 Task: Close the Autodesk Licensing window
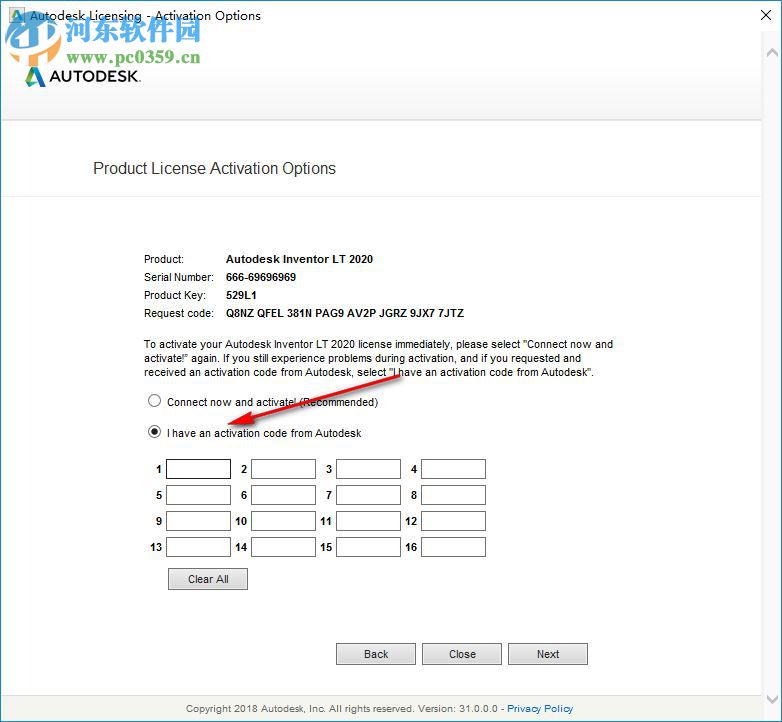[x=766, y=15]
